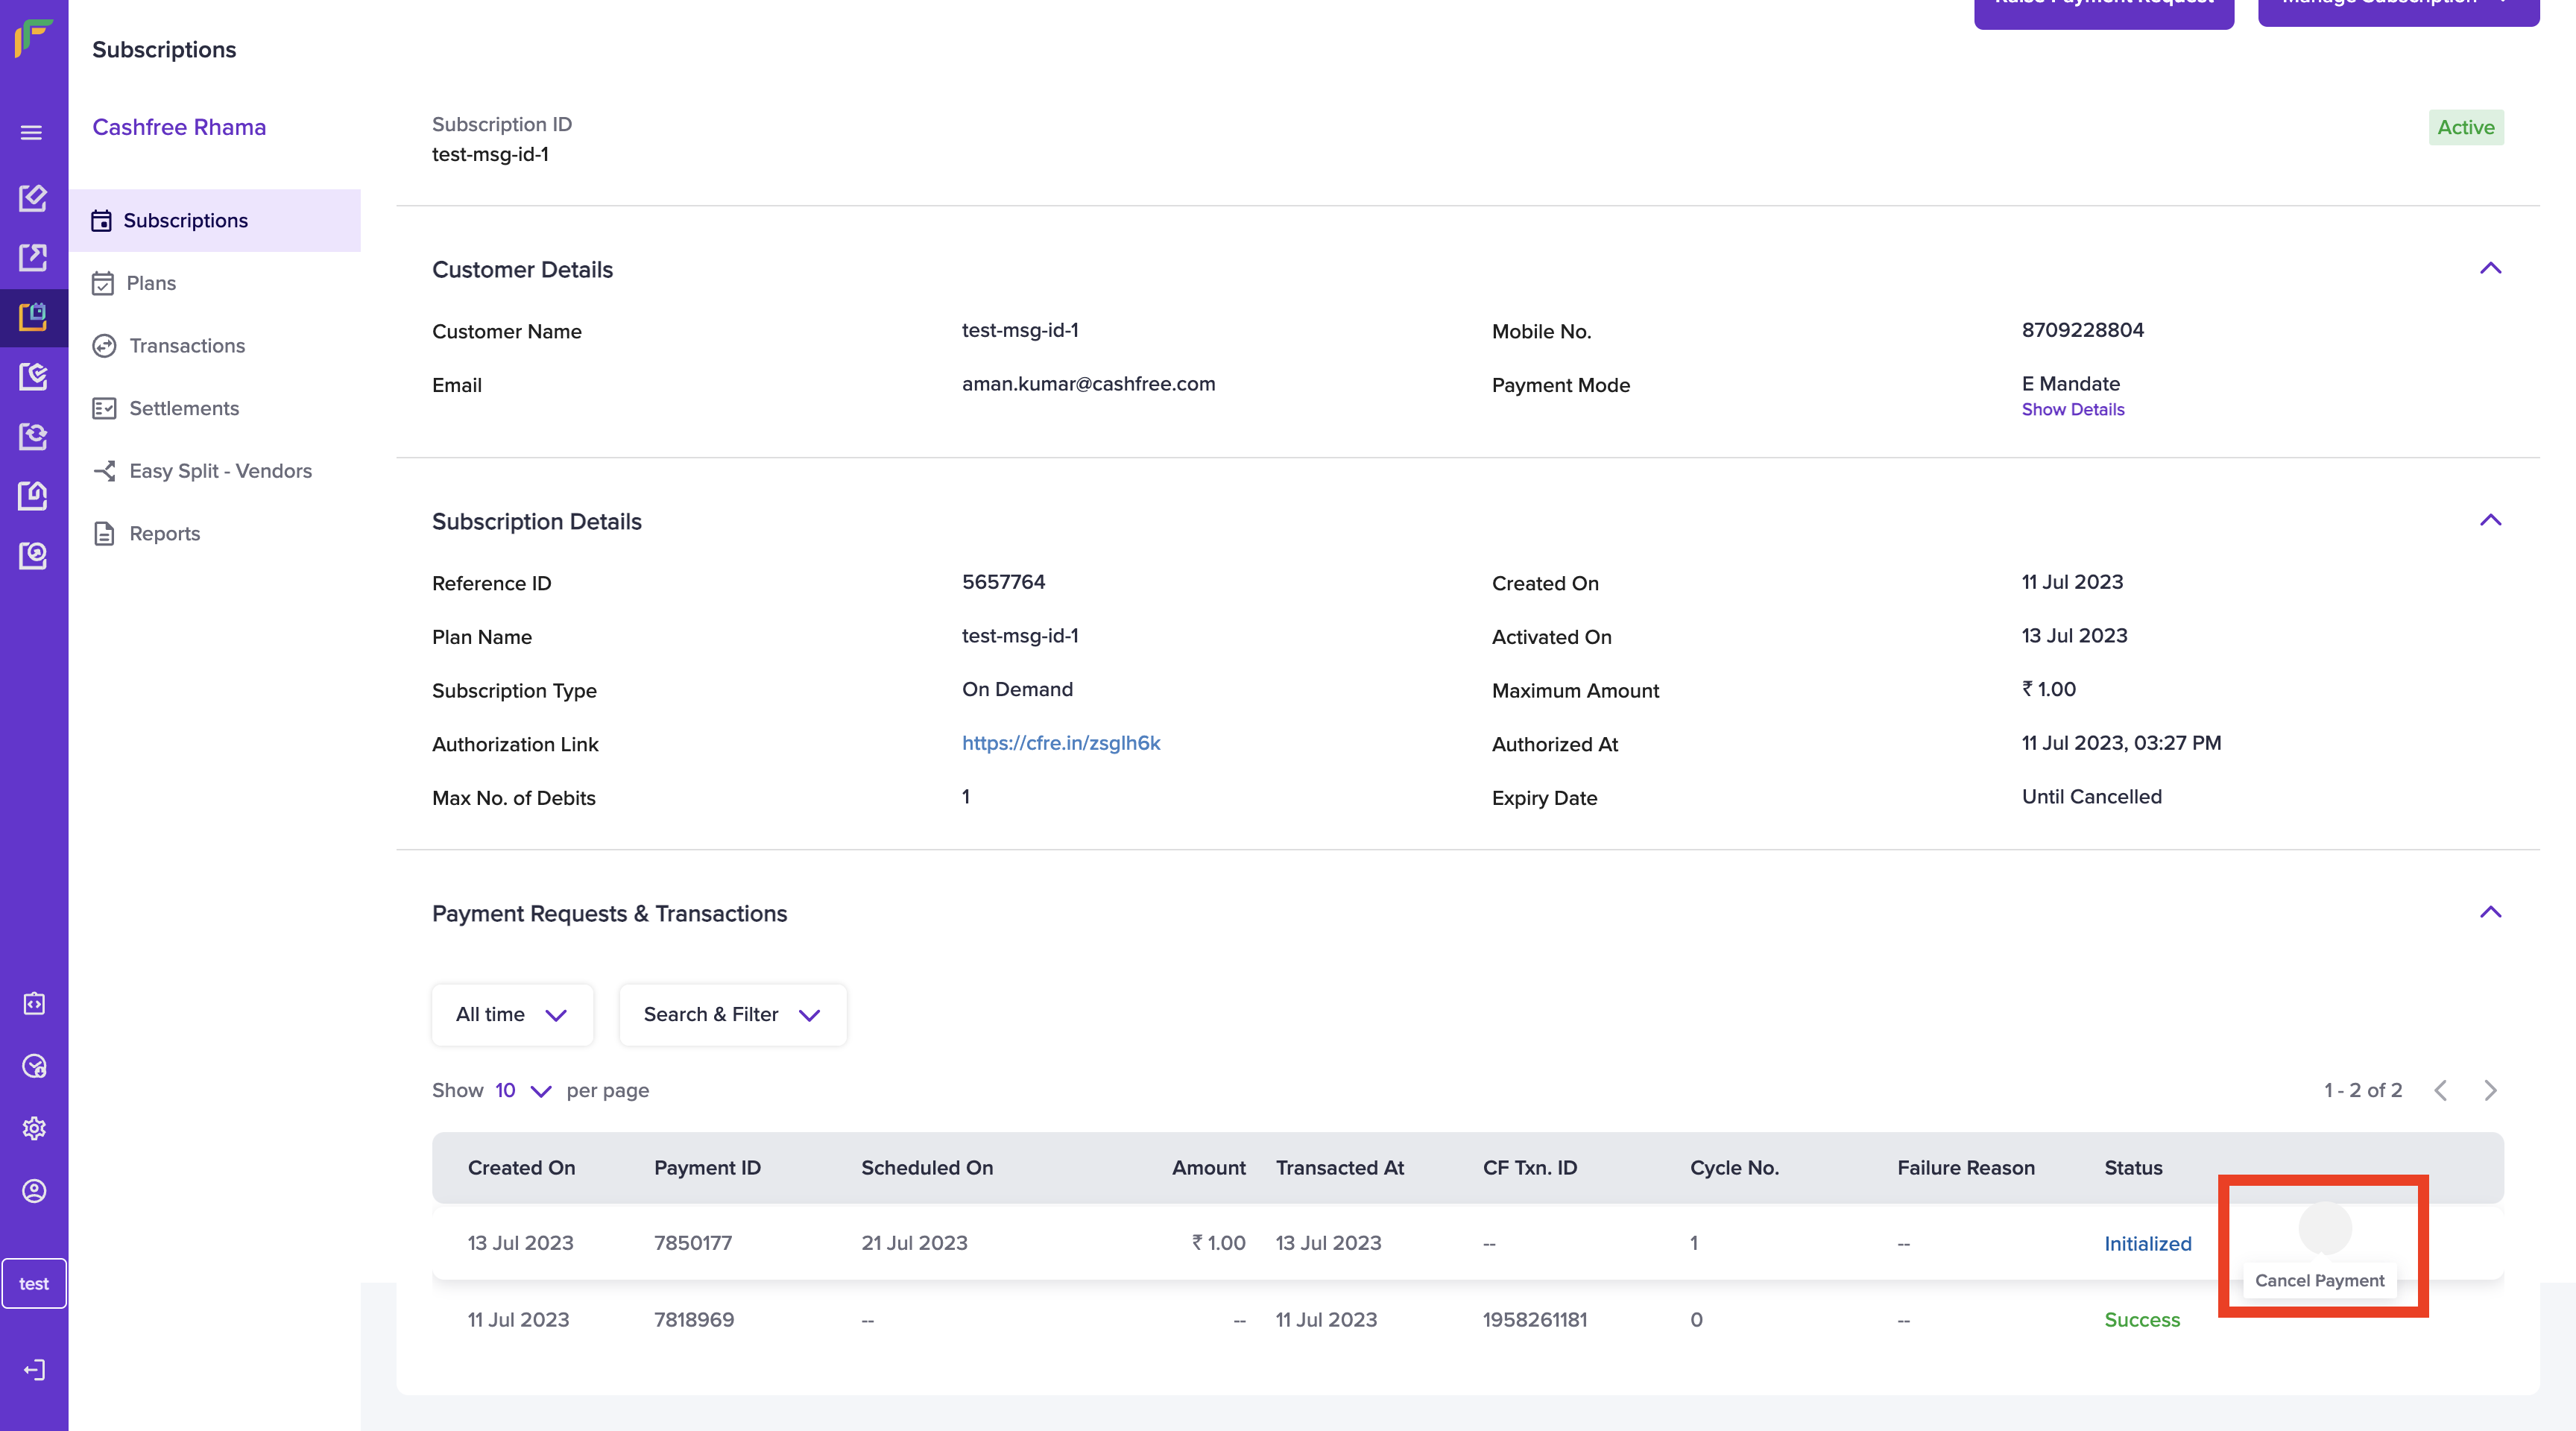Click the hamburger menu icon in sidebar
Image resolution: width=2576 pixels, height=1431 pixels.
pos(32,133)
